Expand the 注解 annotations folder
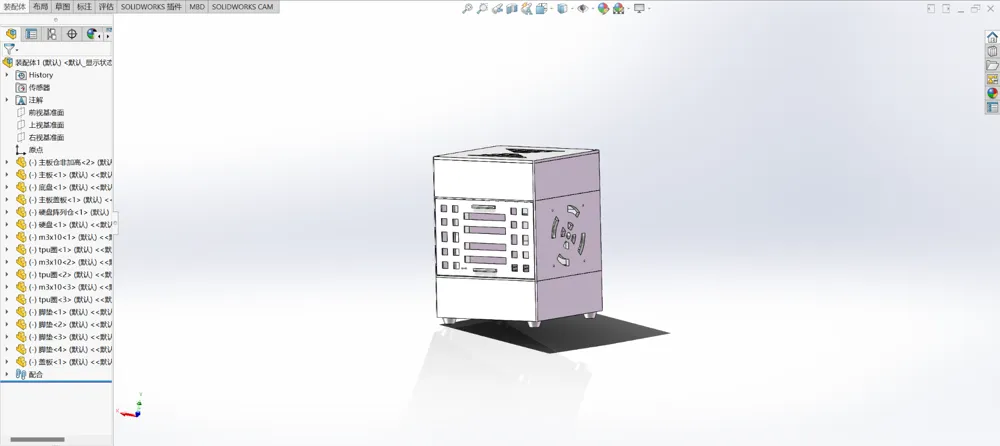 pyautogui.click(x=7, y=100)
